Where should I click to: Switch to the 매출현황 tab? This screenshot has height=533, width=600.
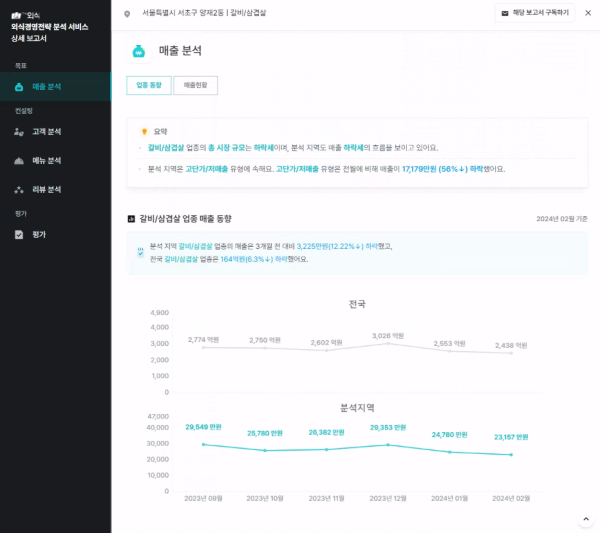coord(196,85)
